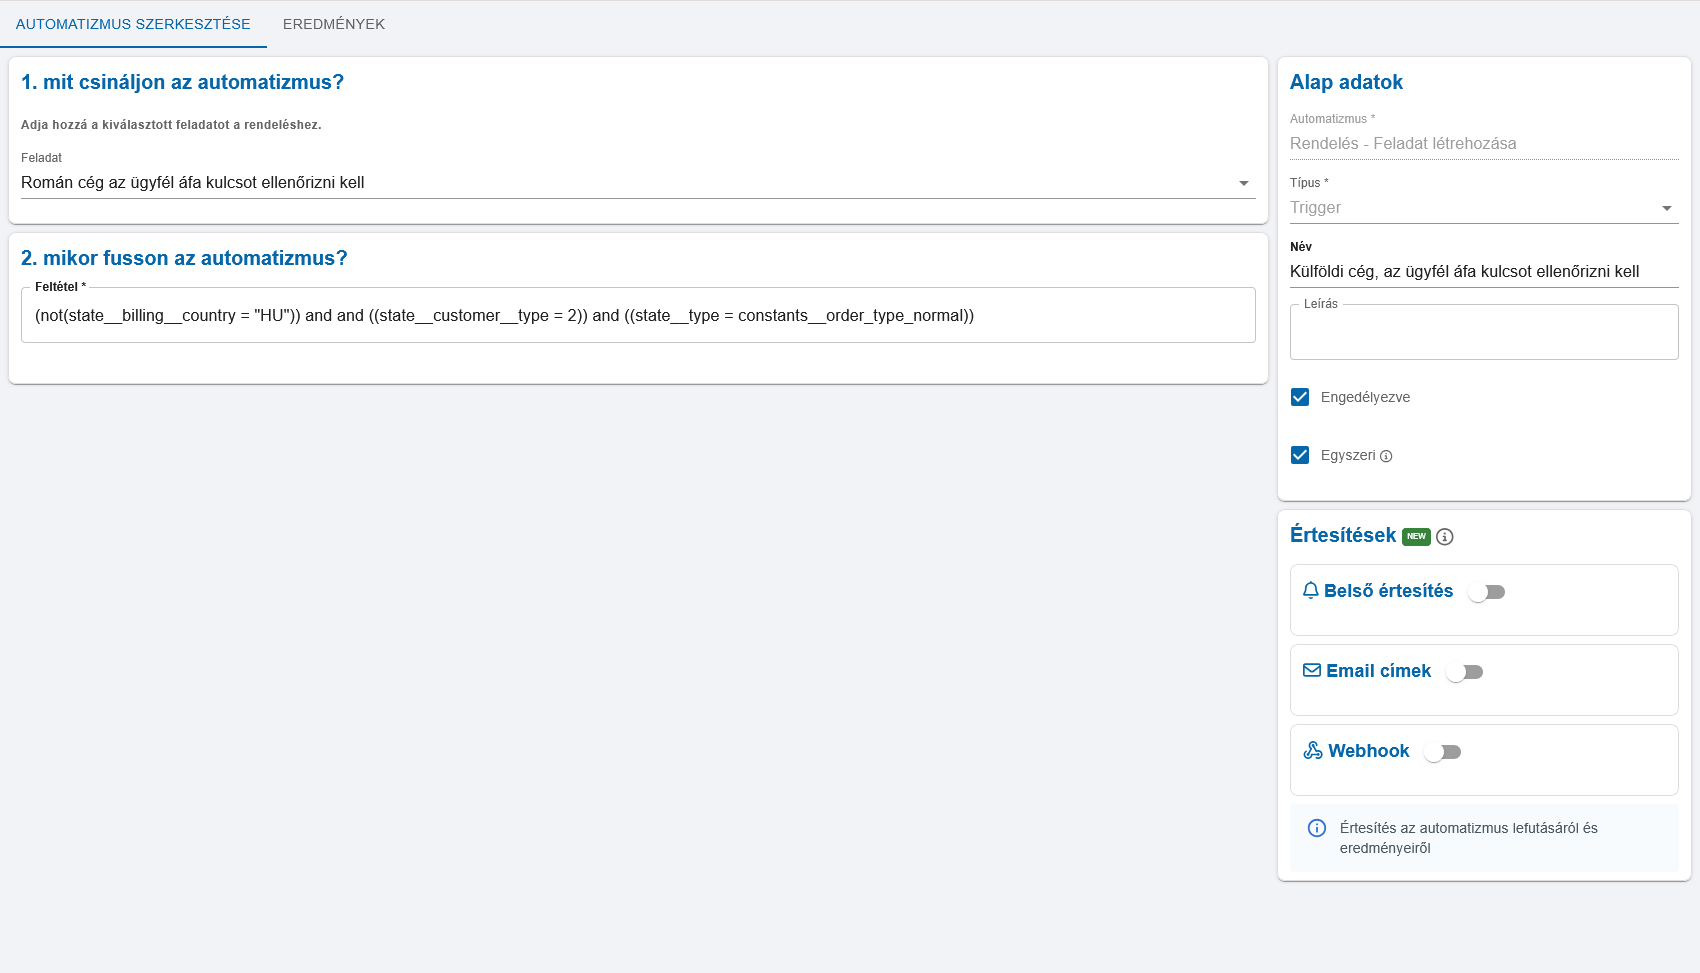Click the envelope icon for Email címek
This screenshot has width=1700, height=973.
coord(1312,670)
